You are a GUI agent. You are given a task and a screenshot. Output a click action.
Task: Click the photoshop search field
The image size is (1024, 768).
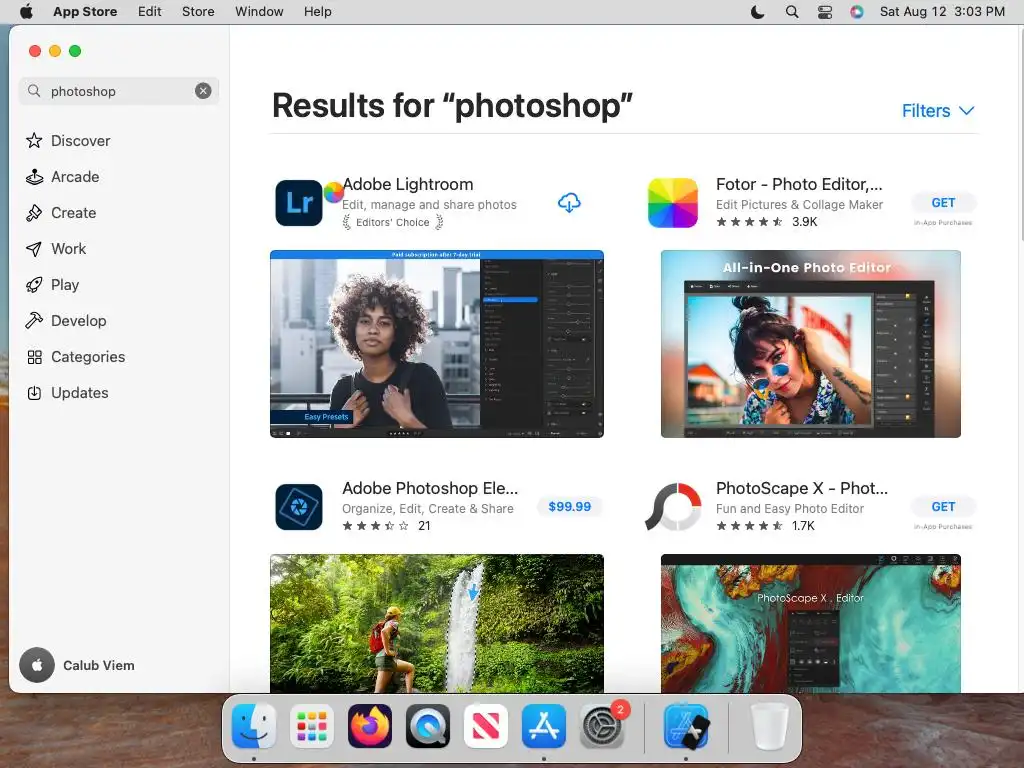click(118, 91)
